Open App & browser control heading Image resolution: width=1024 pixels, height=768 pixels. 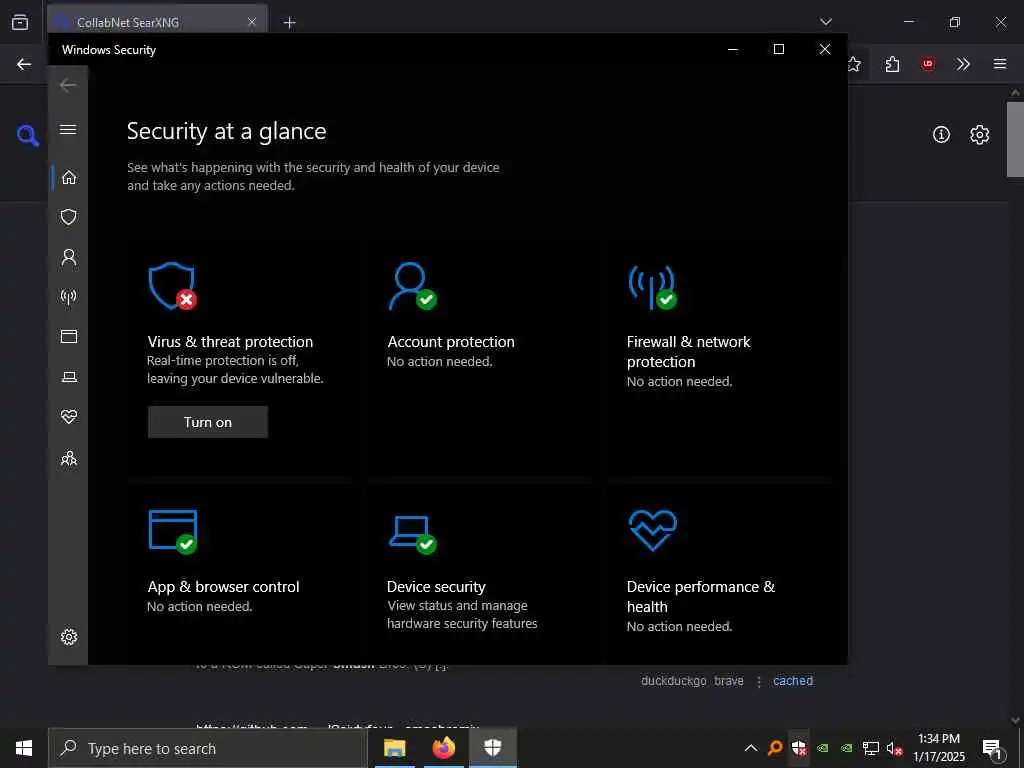(223, 586)
